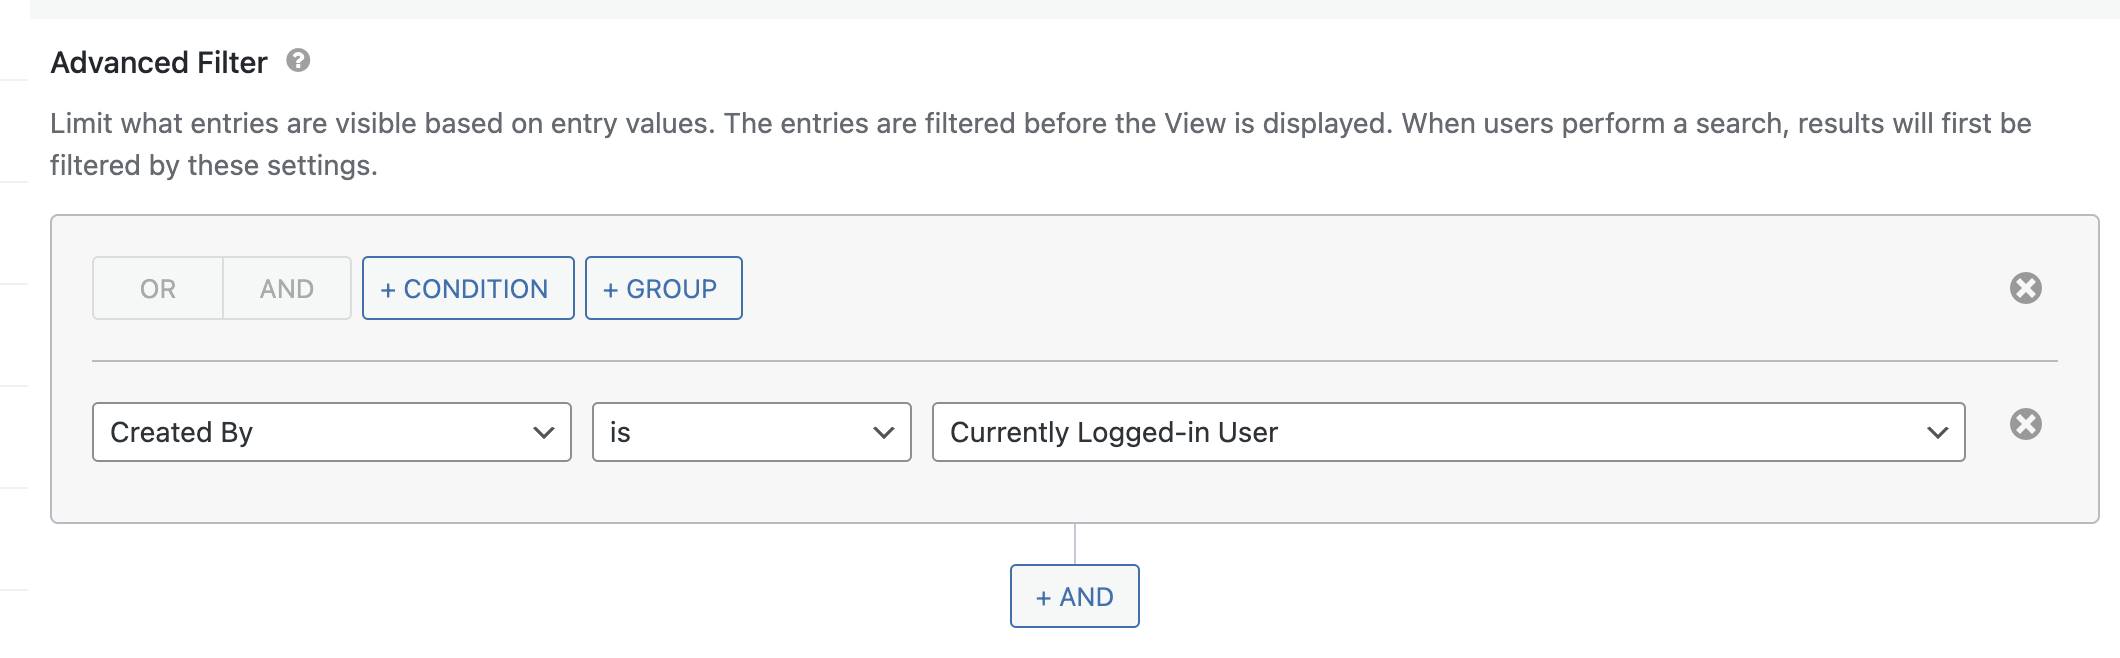This screenshot has width=2120, height=658.
Task: Click the plus sign in + GROUP button
Action: [610, 290]
